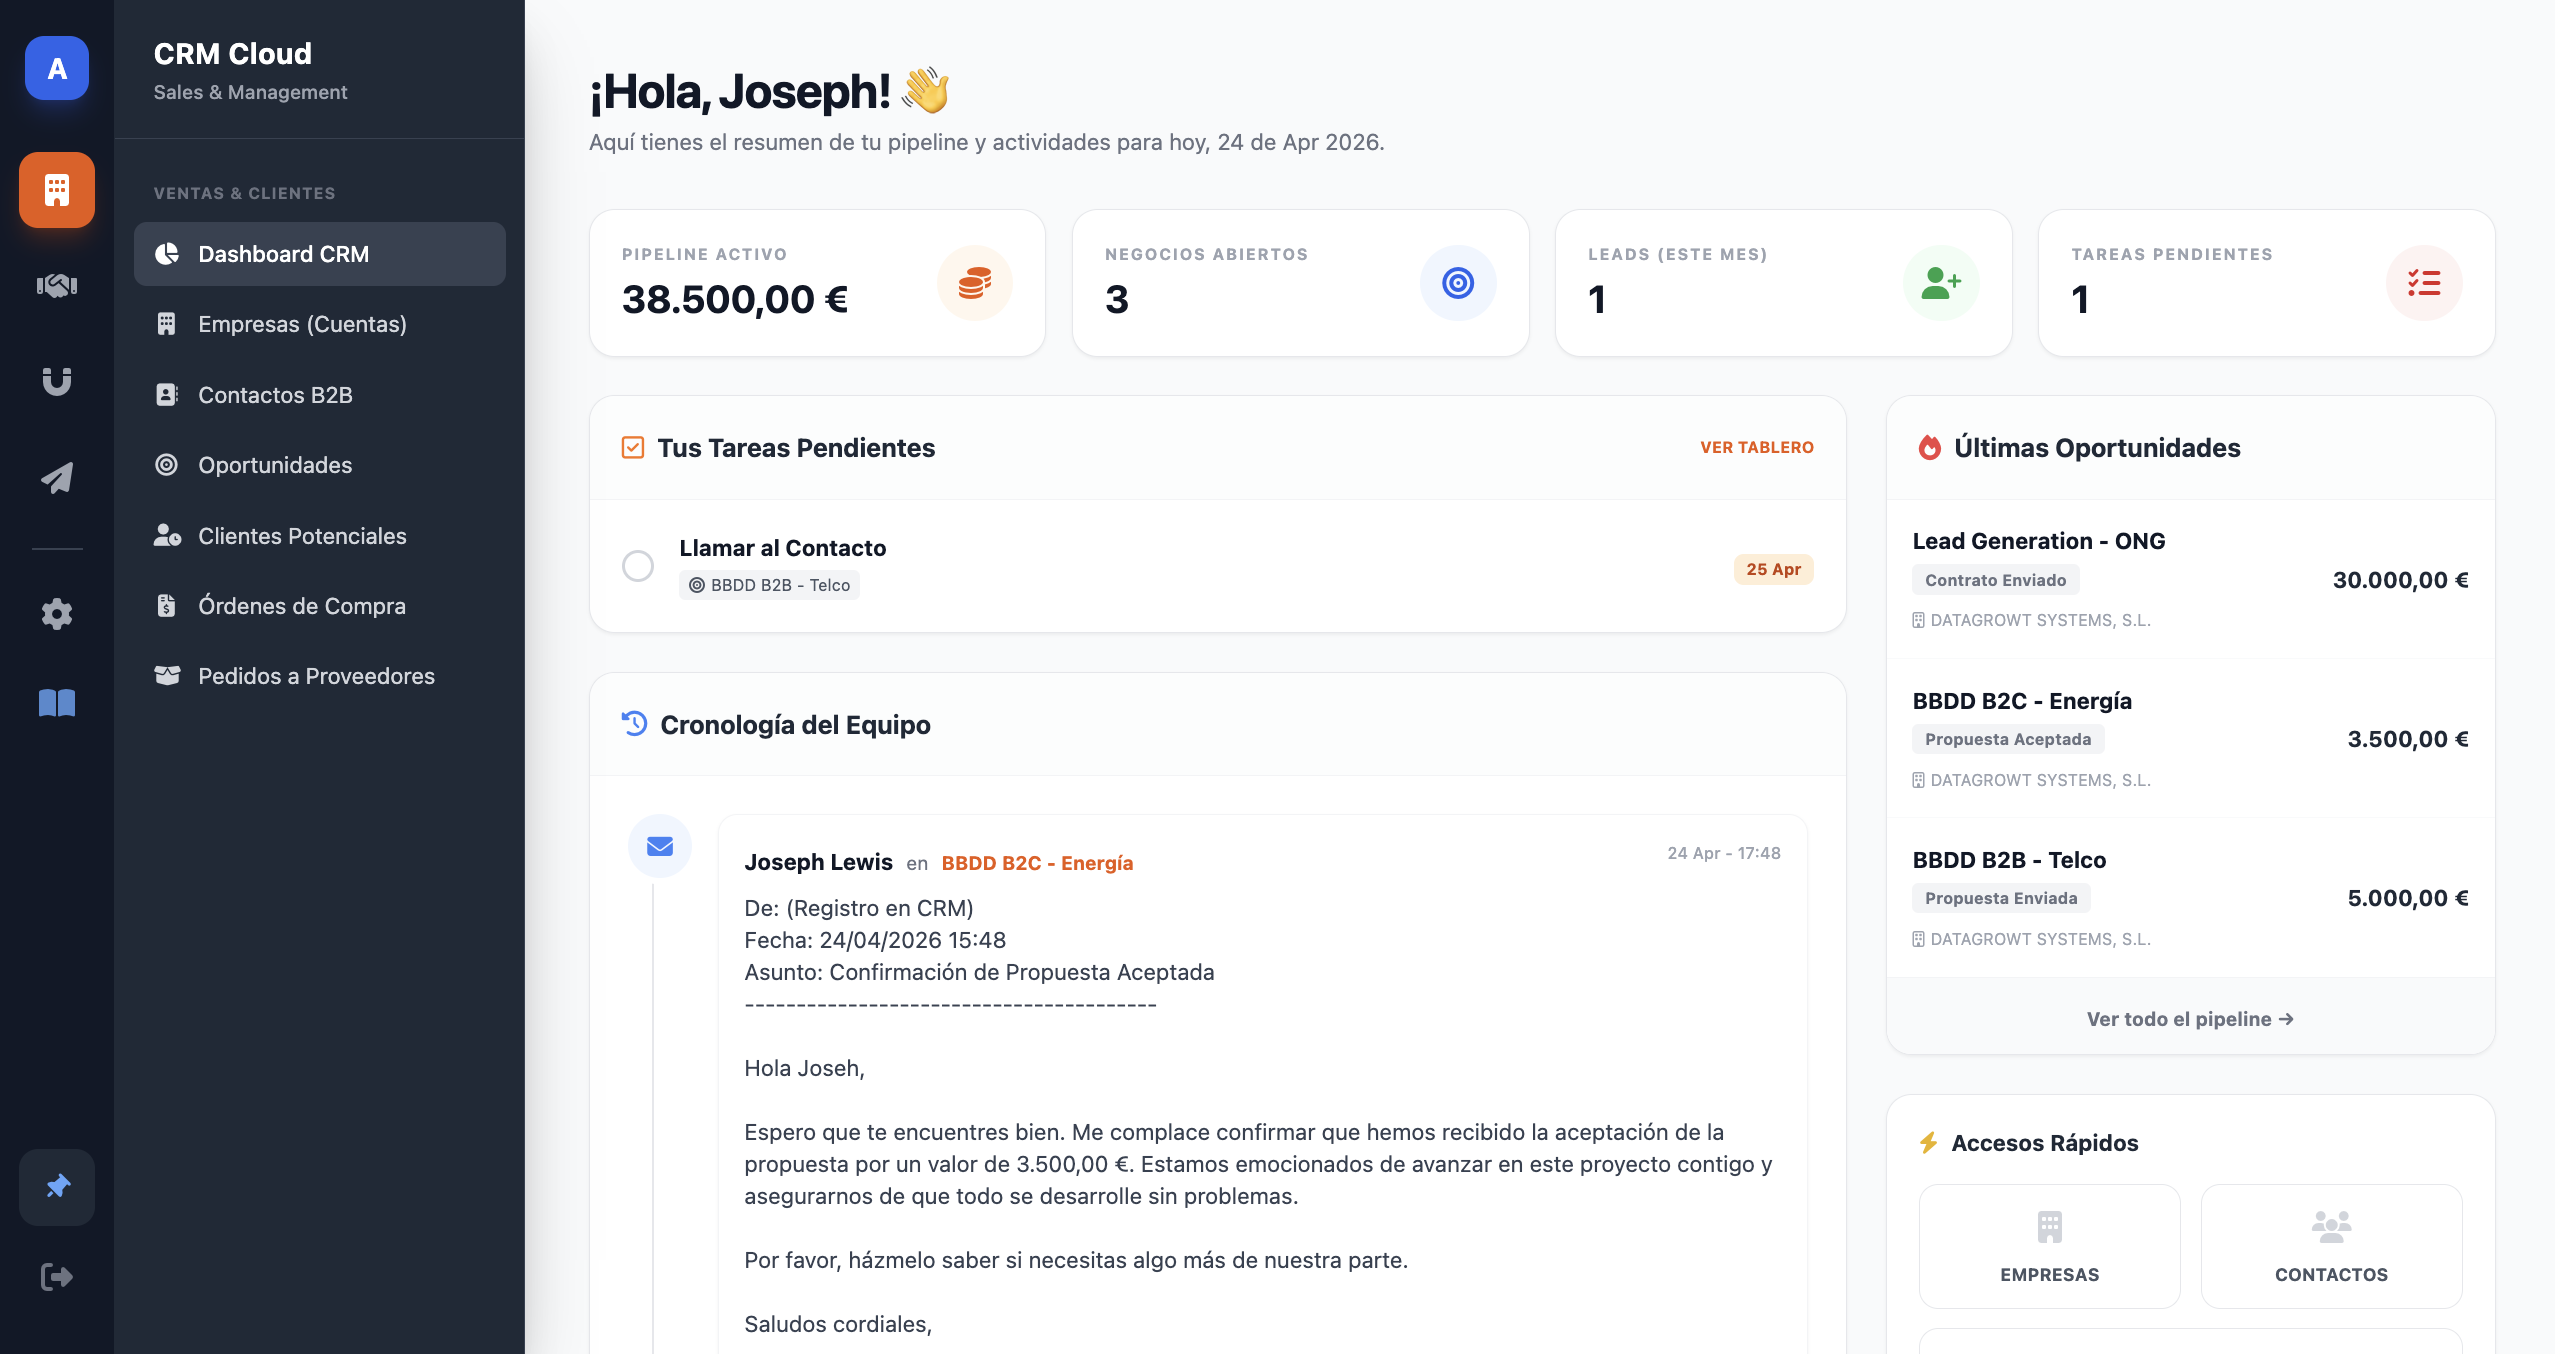The image size is (2555, 1354).
Task: Go to Oportunidades in sidebar
Action: [x=275, y=465]
